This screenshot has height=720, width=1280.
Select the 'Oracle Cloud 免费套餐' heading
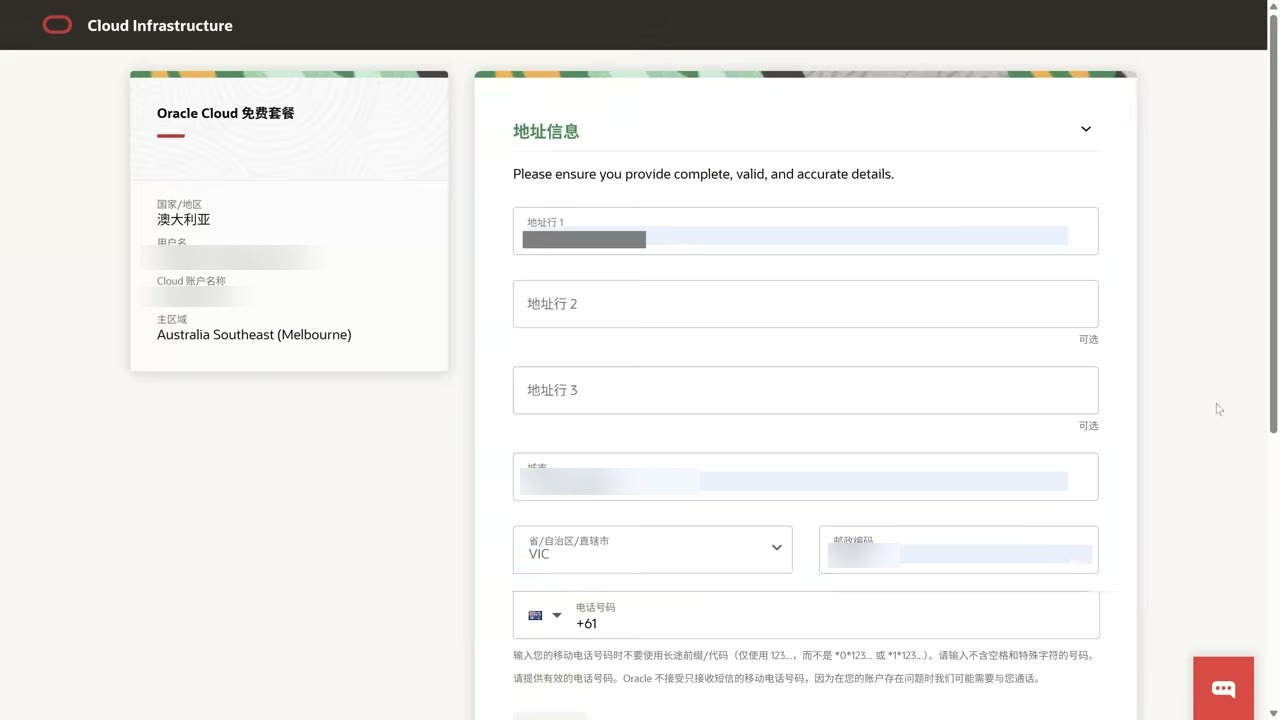coord(226,113)
